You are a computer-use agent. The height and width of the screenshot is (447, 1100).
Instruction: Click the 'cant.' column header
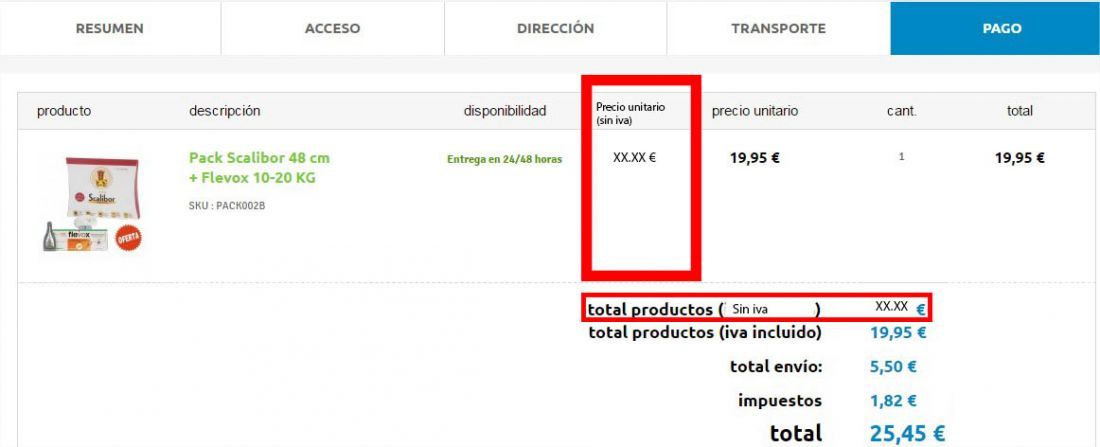tap(901, 111)
